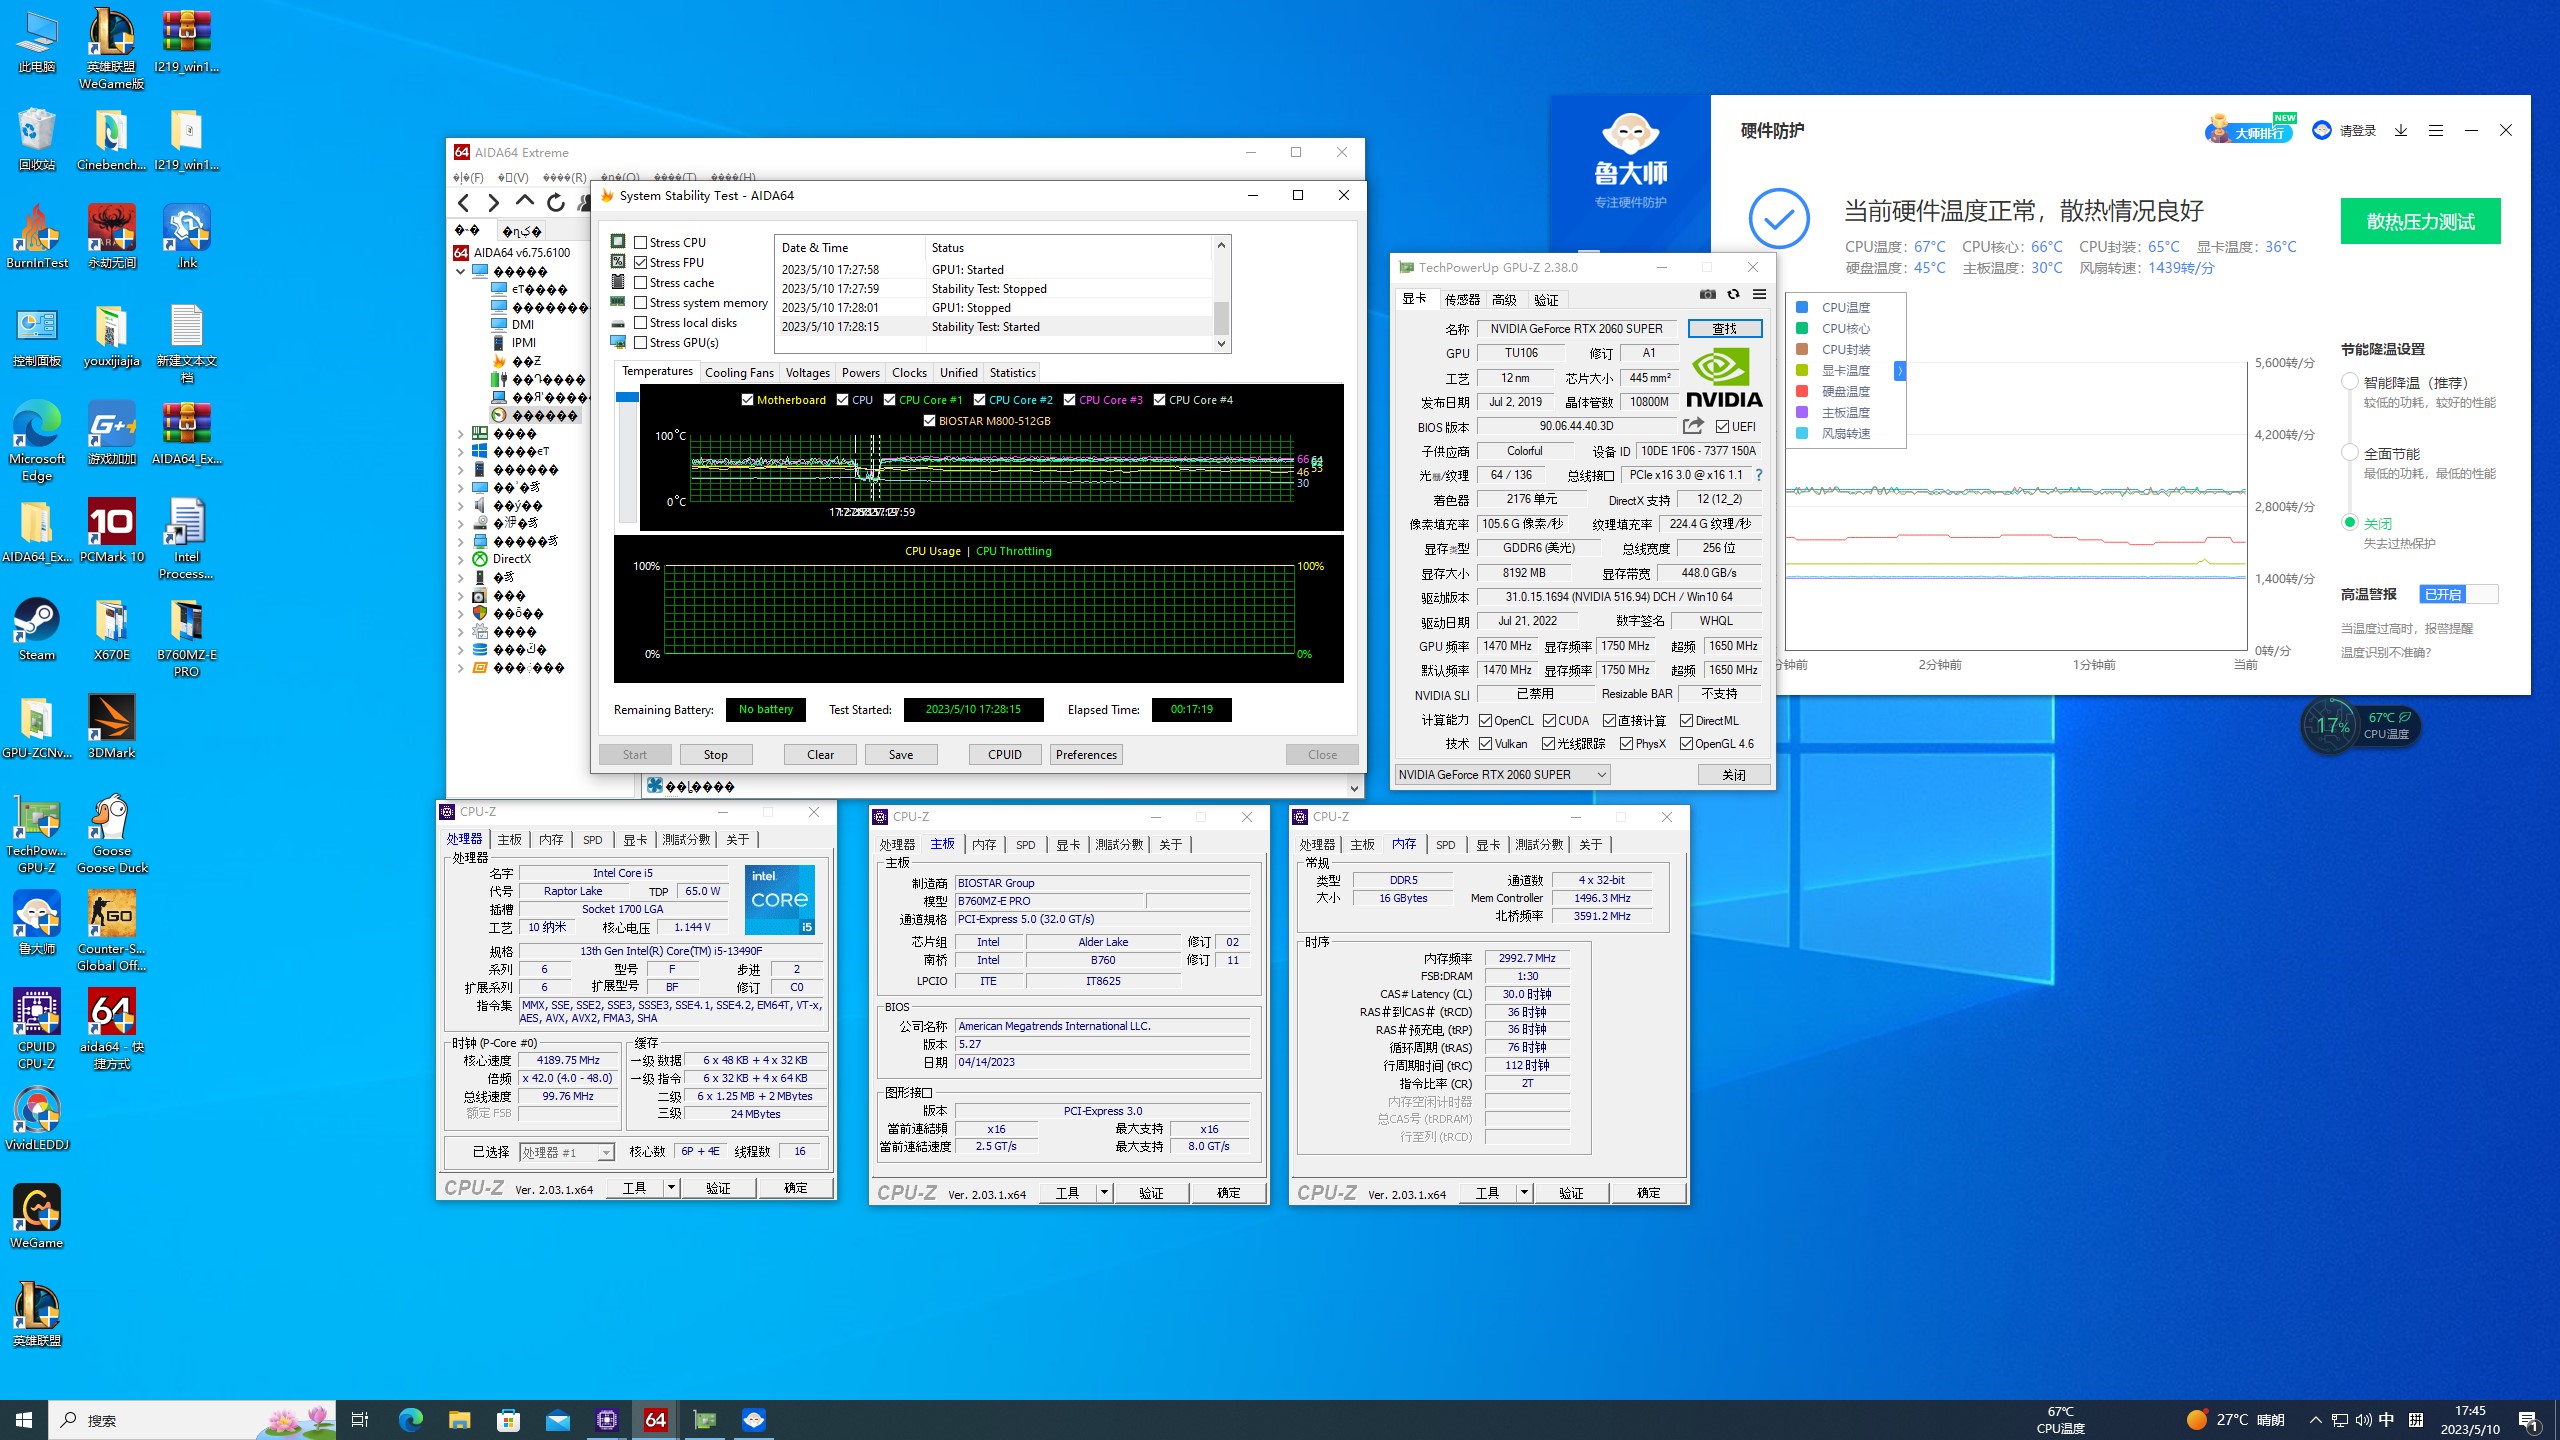The height and width of the screenshot is (1440, 2560).
Task: Click the BIOS version share icon in GPU-Z
Action: (1693, 426)
